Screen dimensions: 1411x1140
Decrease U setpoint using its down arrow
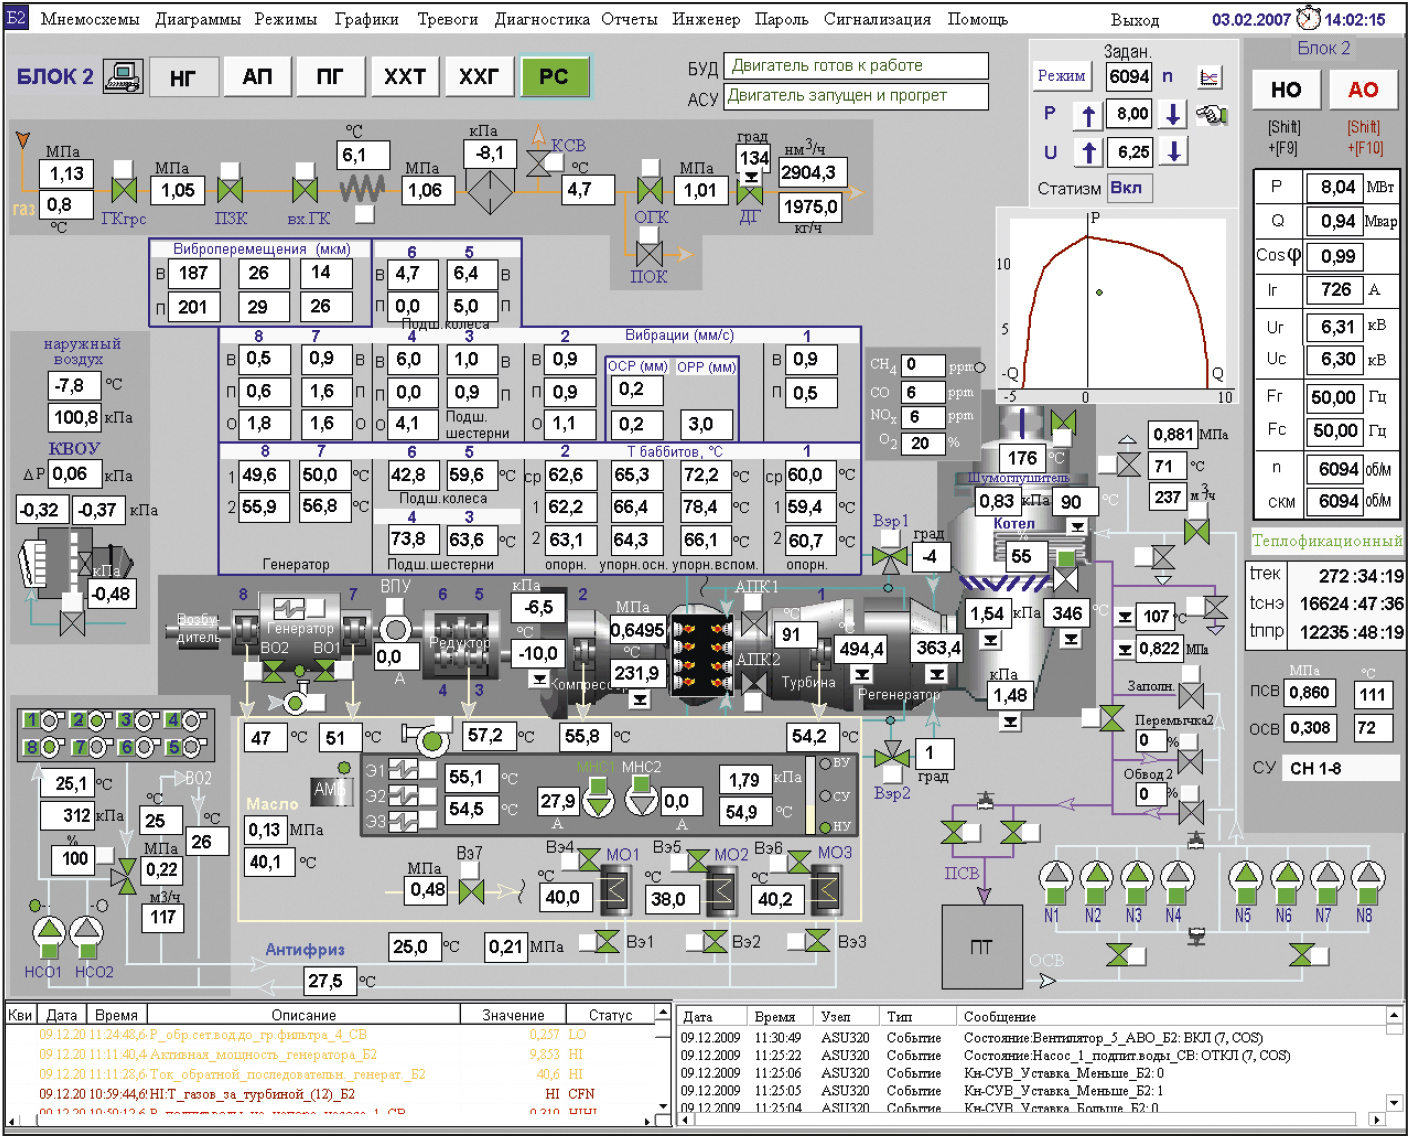tap(1174, 151)
